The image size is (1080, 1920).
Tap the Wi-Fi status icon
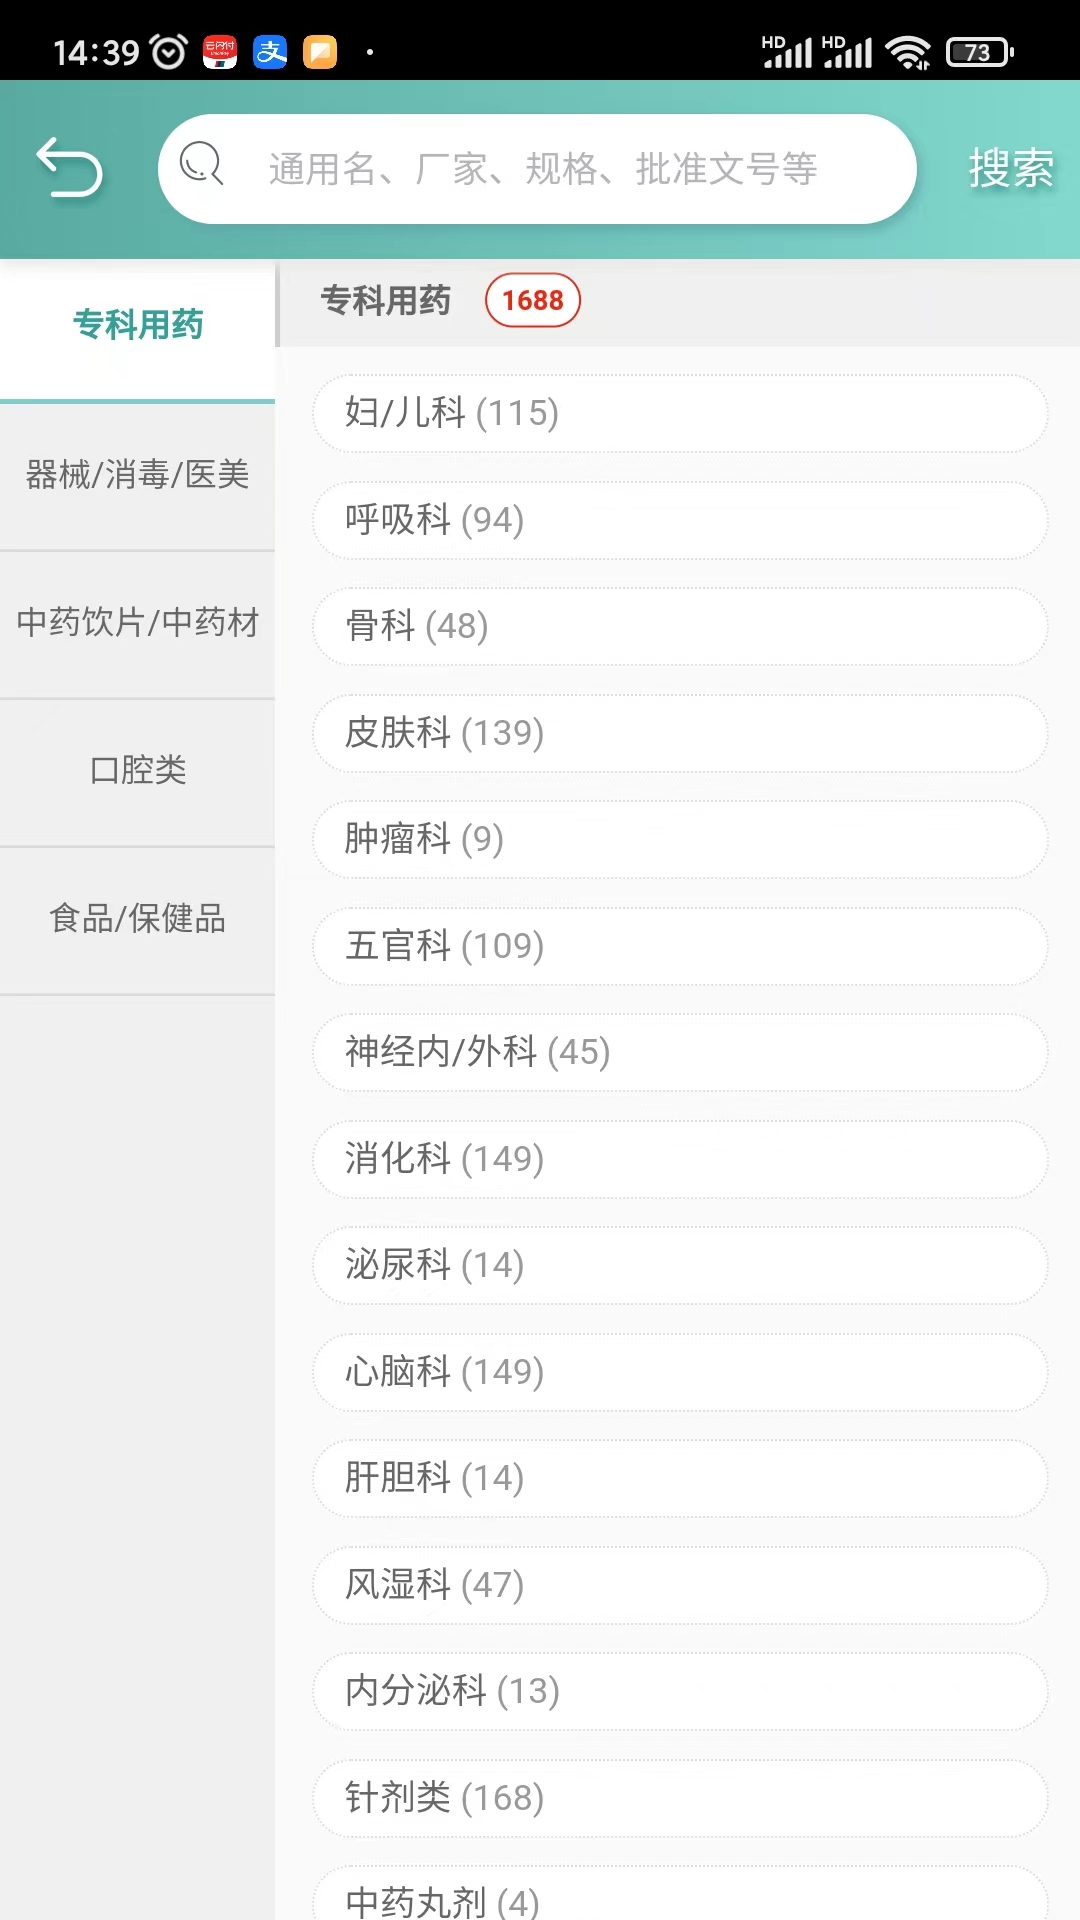[x=908, y=51]
